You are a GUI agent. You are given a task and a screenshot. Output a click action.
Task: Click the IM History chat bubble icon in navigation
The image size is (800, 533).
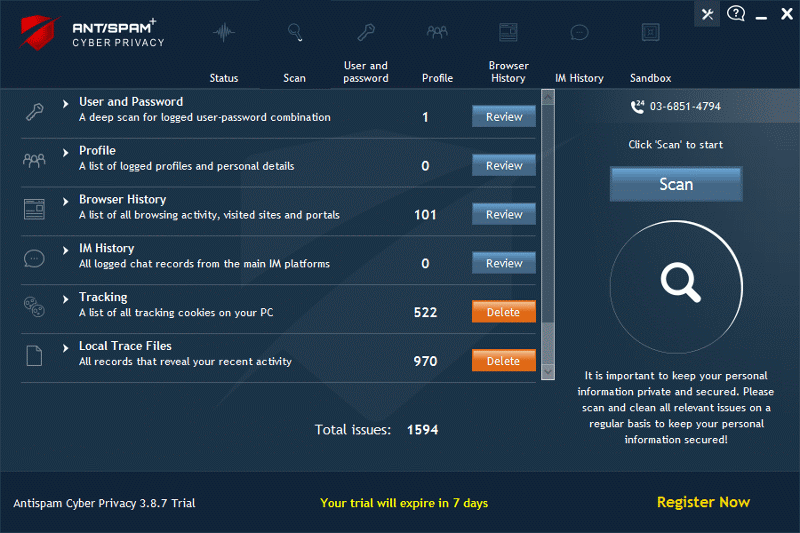tap(579, 33)
